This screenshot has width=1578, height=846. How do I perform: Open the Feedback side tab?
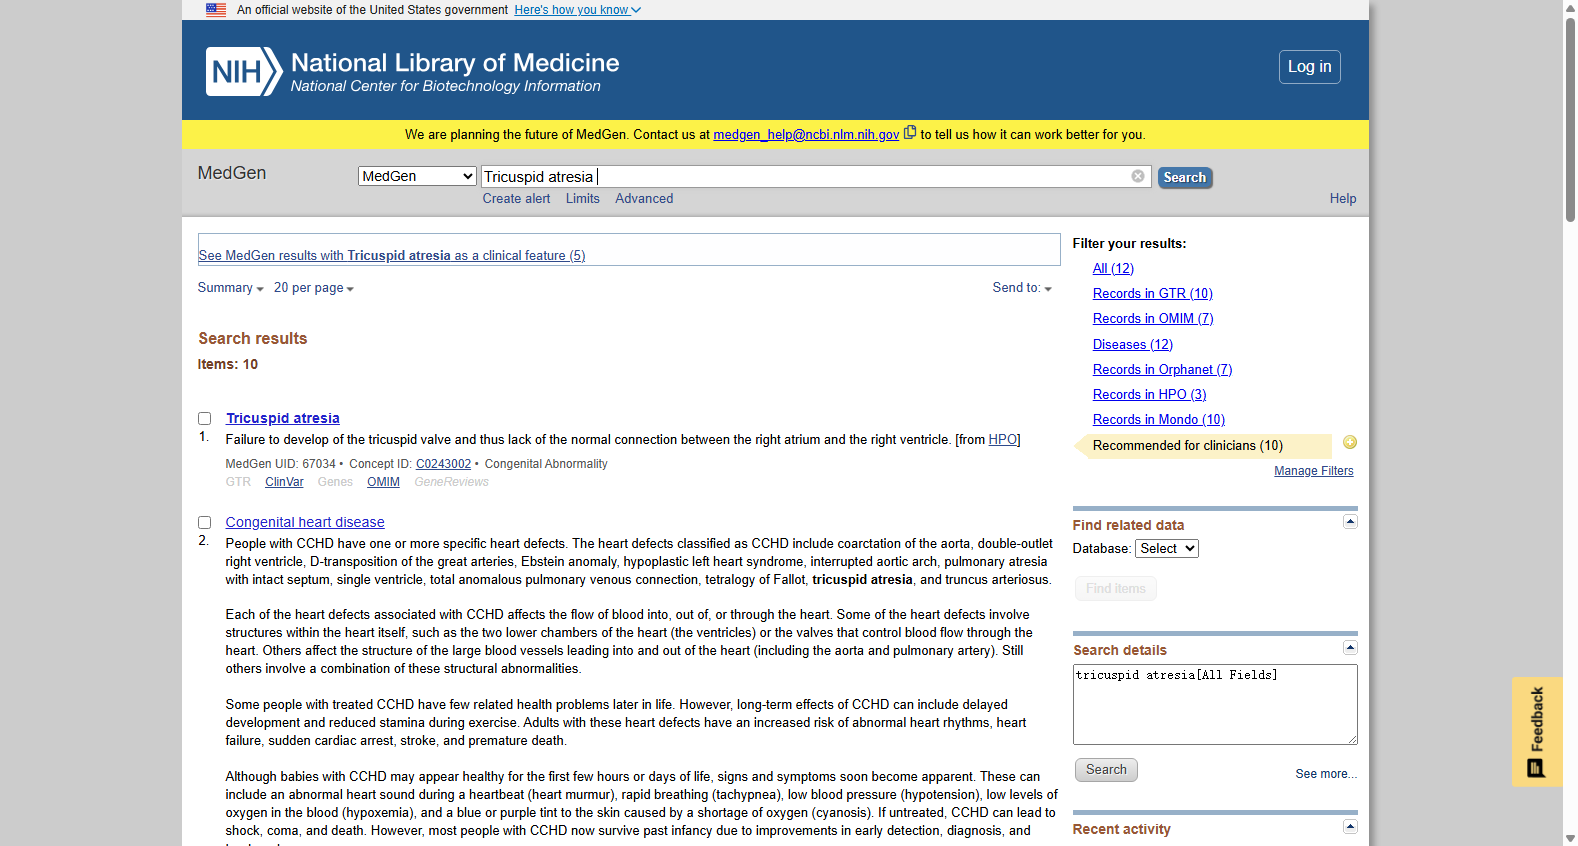(1537, 732)
